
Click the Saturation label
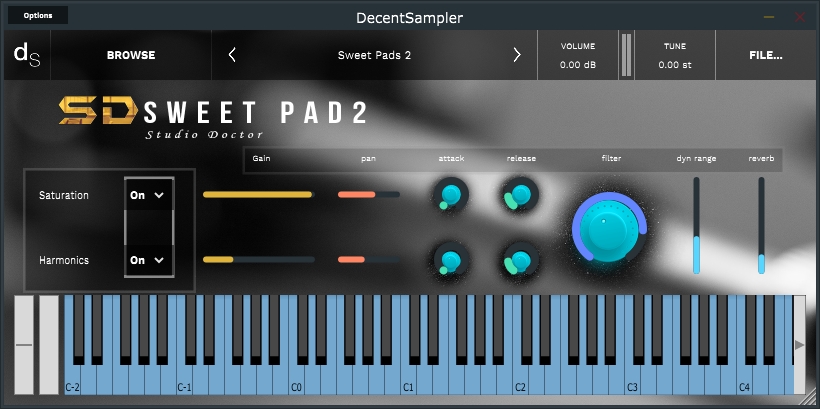[x=64, y=195]
